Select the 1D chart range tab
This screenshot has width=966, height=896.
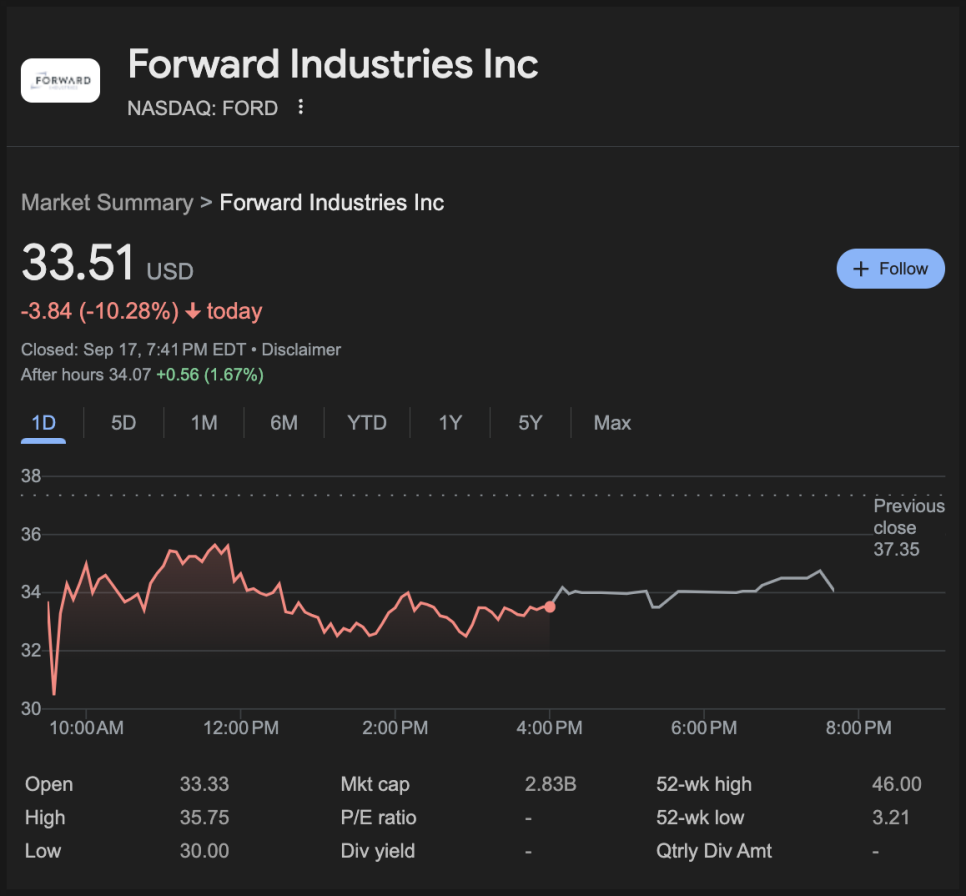click(x=43, y=423)
